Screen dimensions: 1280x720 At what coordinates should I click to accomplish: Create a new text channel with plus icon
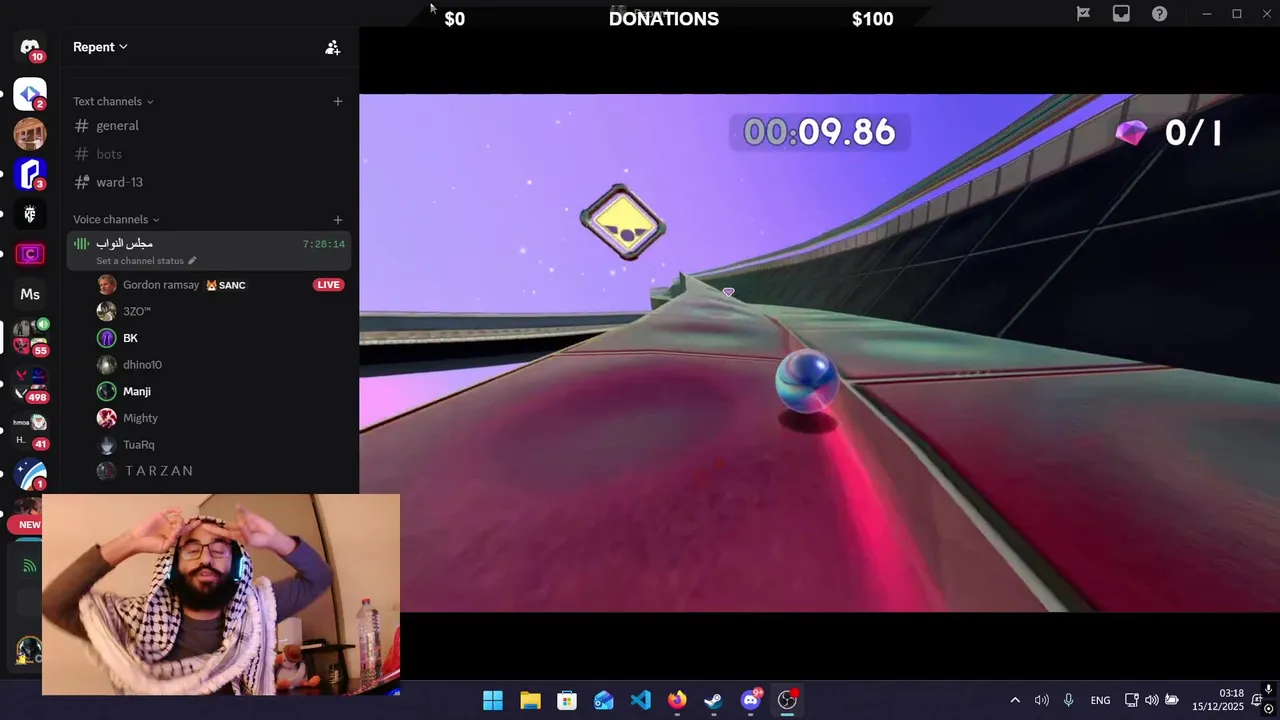[x=338, y=101]
